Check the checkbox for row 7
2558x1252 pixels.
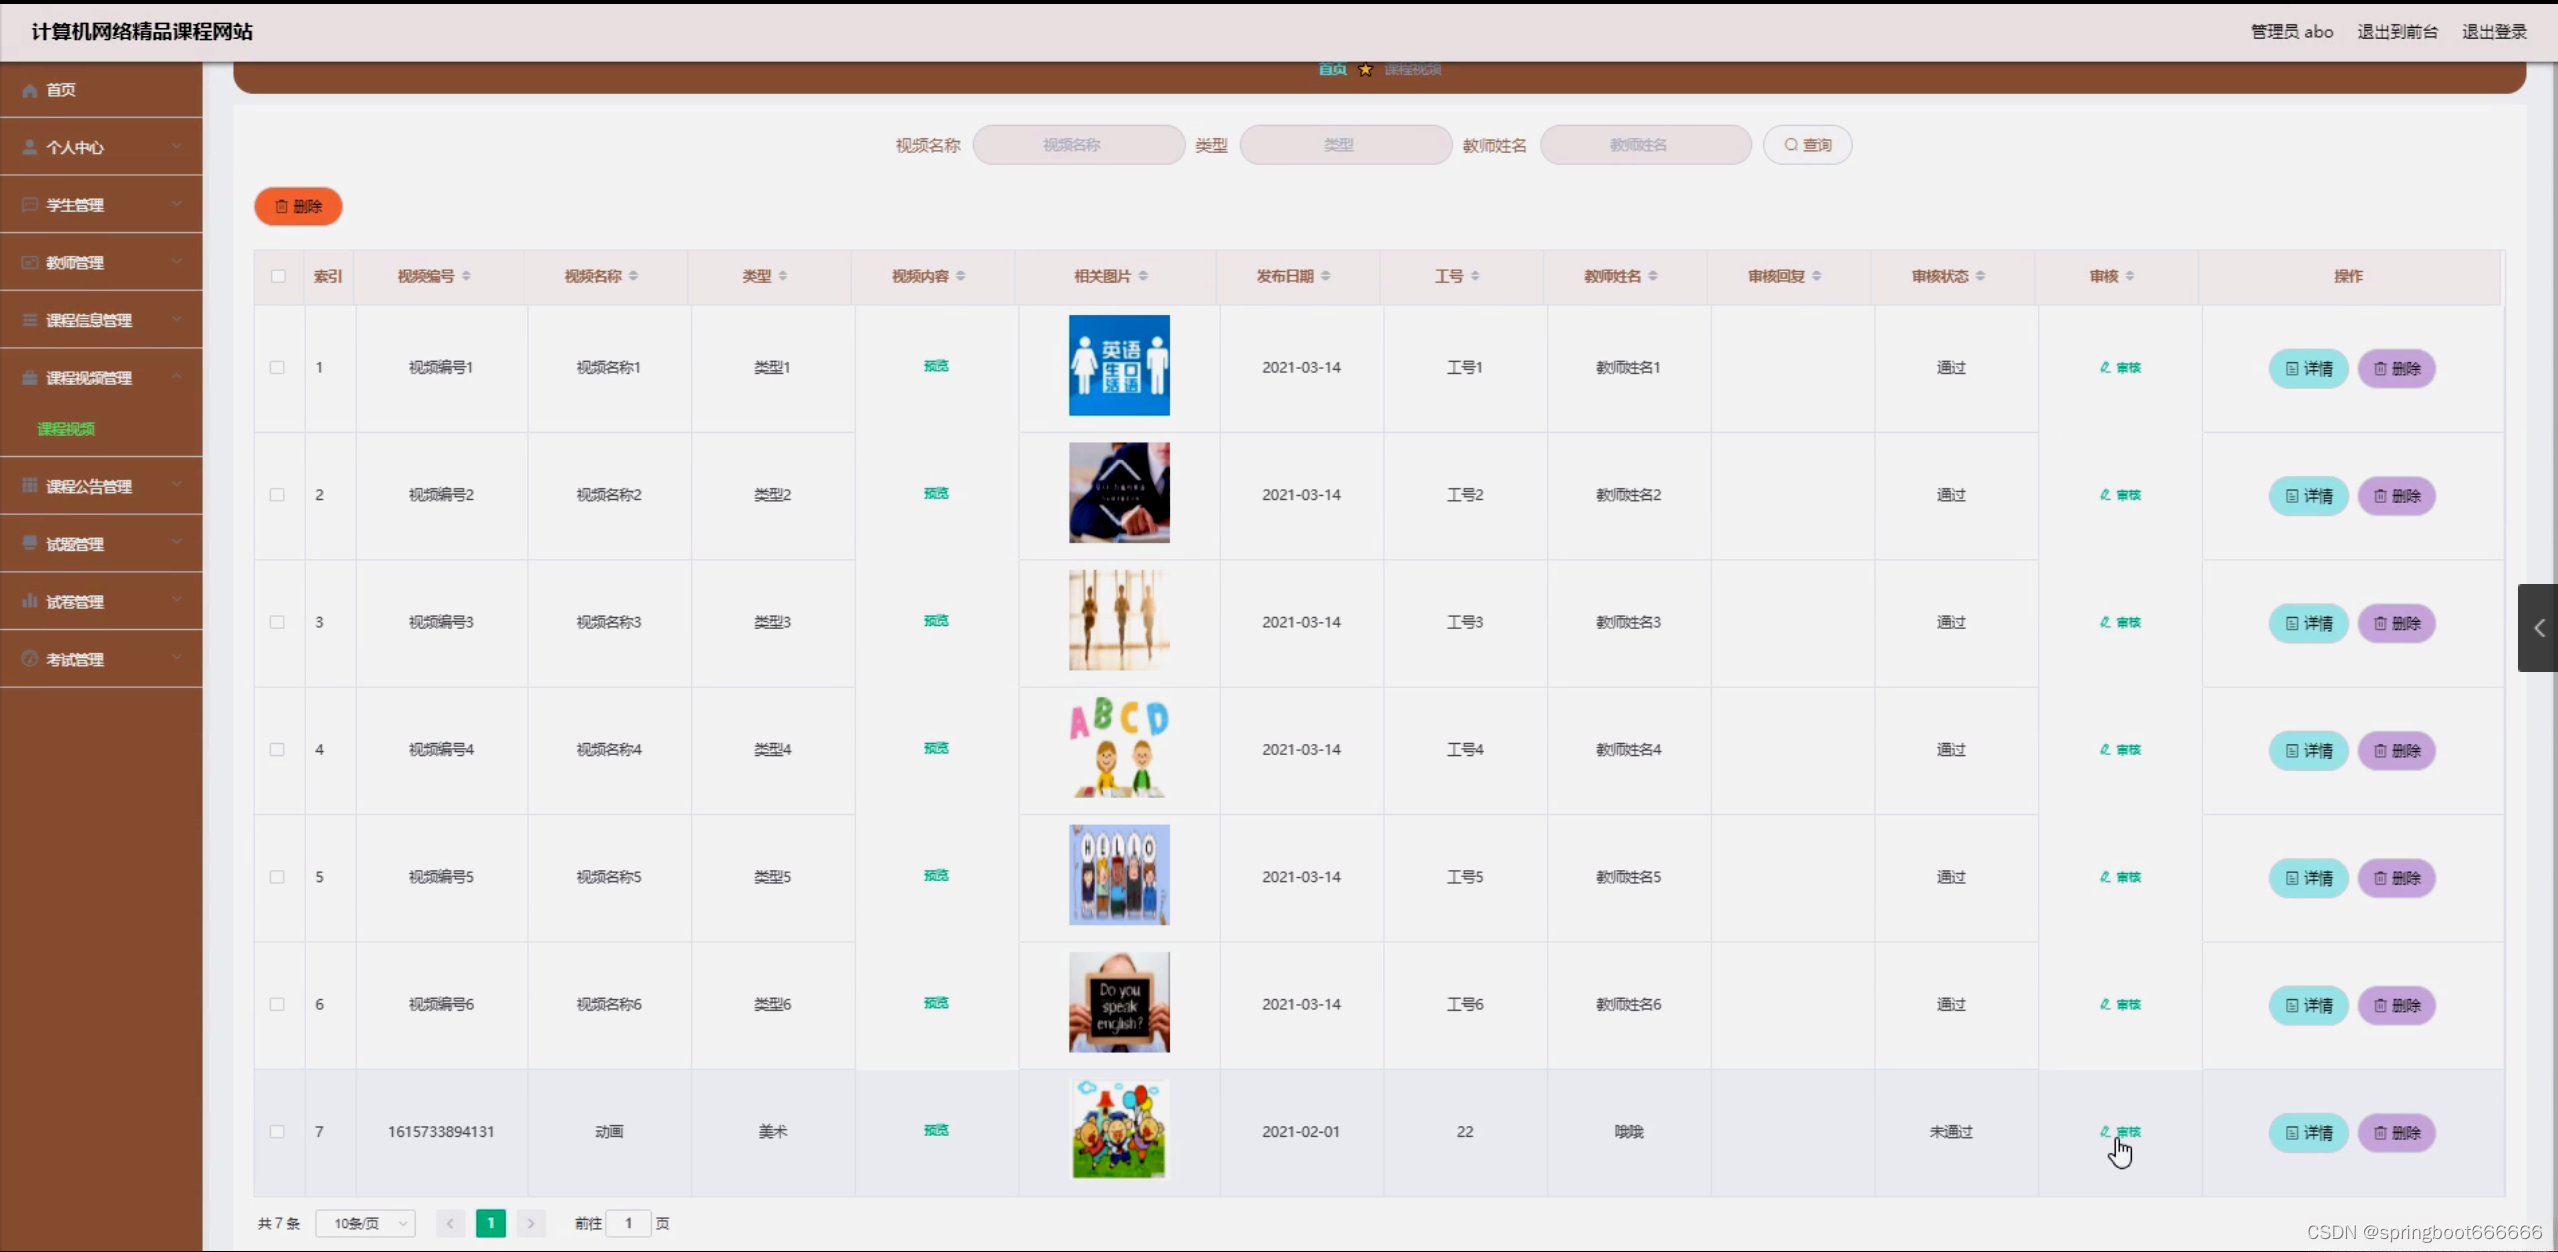(x=277, y=1131)
